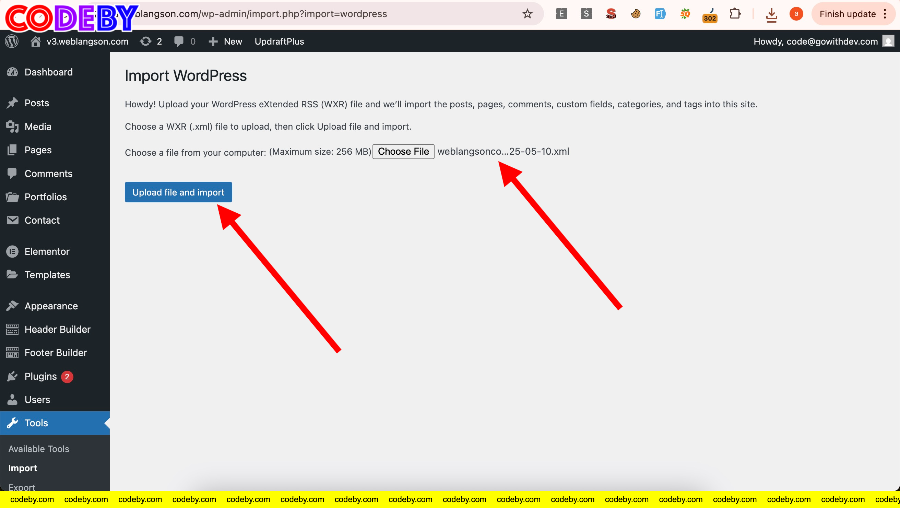
Task: Select the Tools menu item
Action: [55, 423]
